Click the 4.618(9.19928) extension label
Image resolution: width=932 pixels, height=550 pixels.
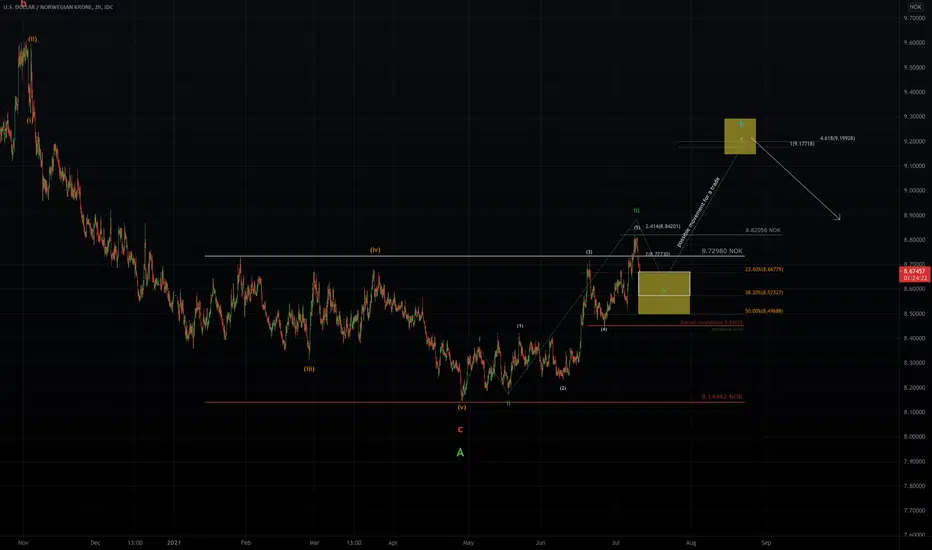click(837, 139)
